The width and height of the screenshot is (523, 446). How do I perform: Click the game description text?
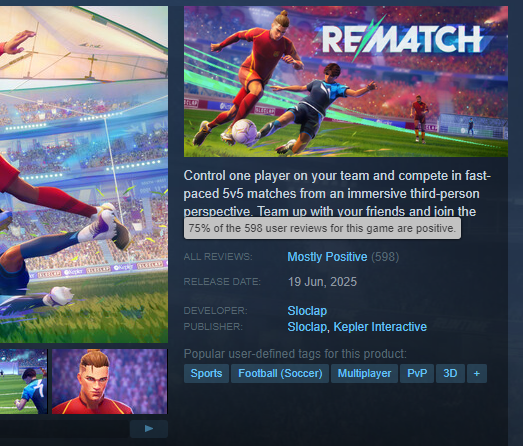[337, 193]
